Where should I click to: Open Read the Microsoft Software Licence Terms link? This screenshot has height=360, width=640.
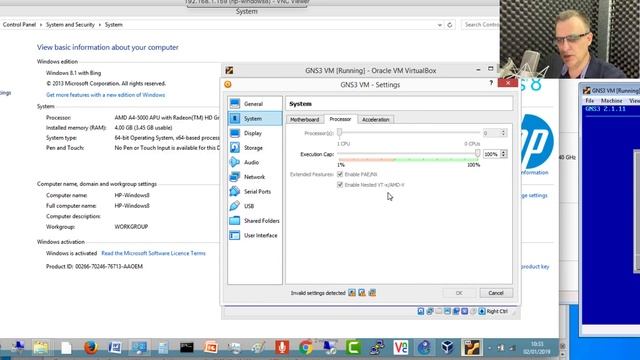[x=153, y=253]
